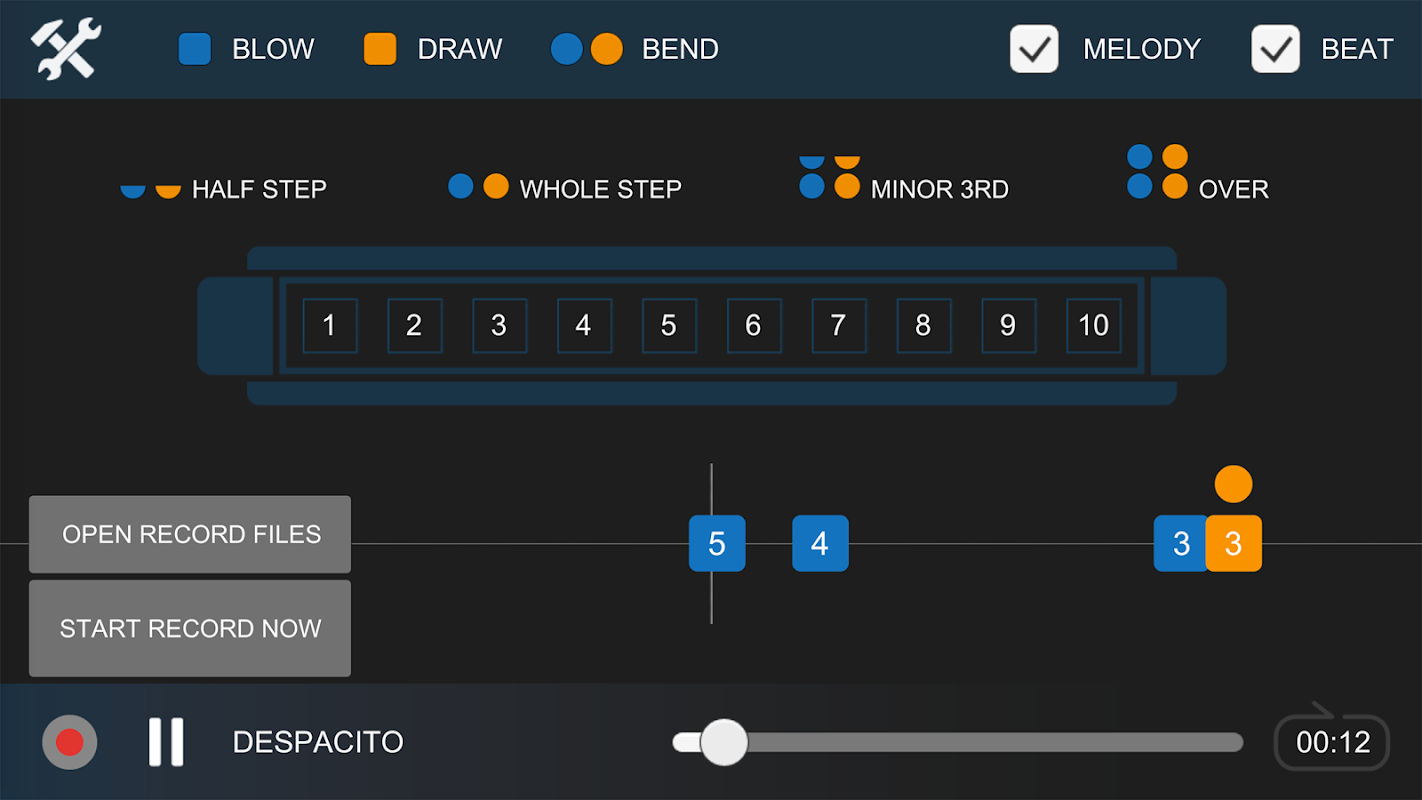This screenshot has width=1422, height=800.
Task: Tap harmonica hole 10
Action: coord(1093,325)
